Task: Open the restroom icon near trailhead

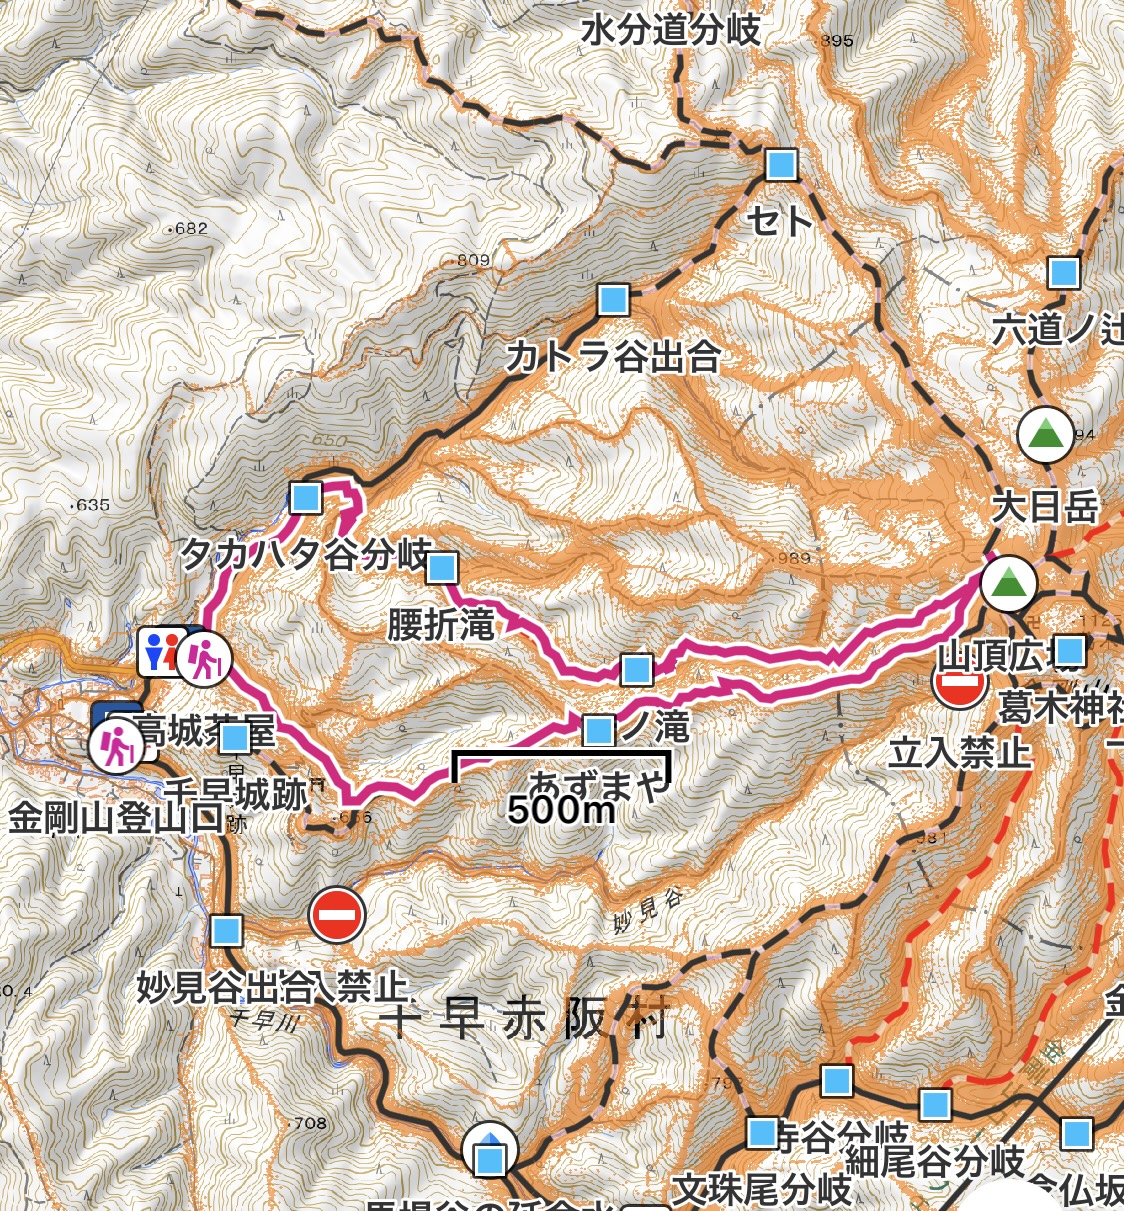Action: point(160,652)
